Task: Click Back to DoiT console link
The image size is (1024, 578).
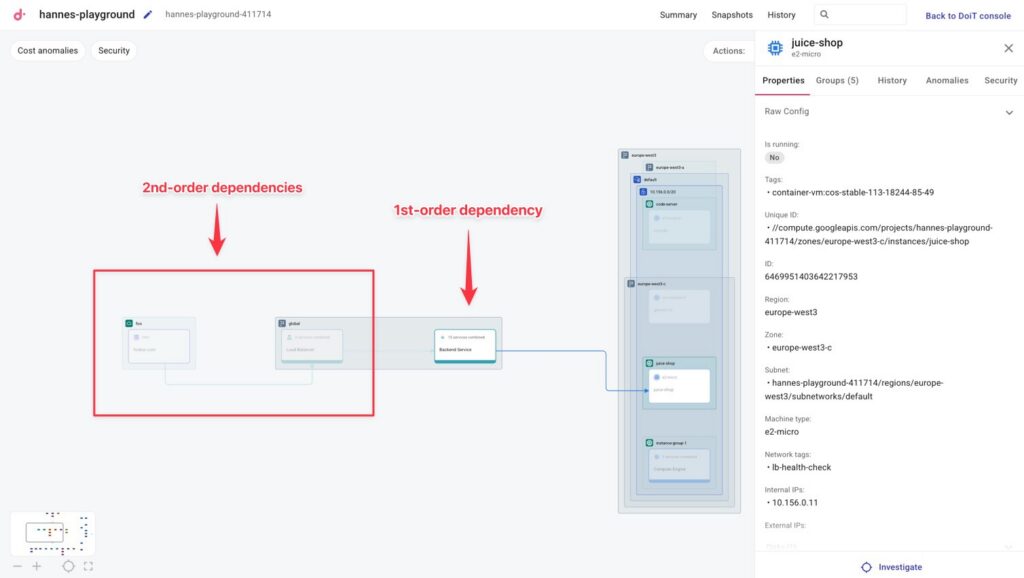Action: 967,16
